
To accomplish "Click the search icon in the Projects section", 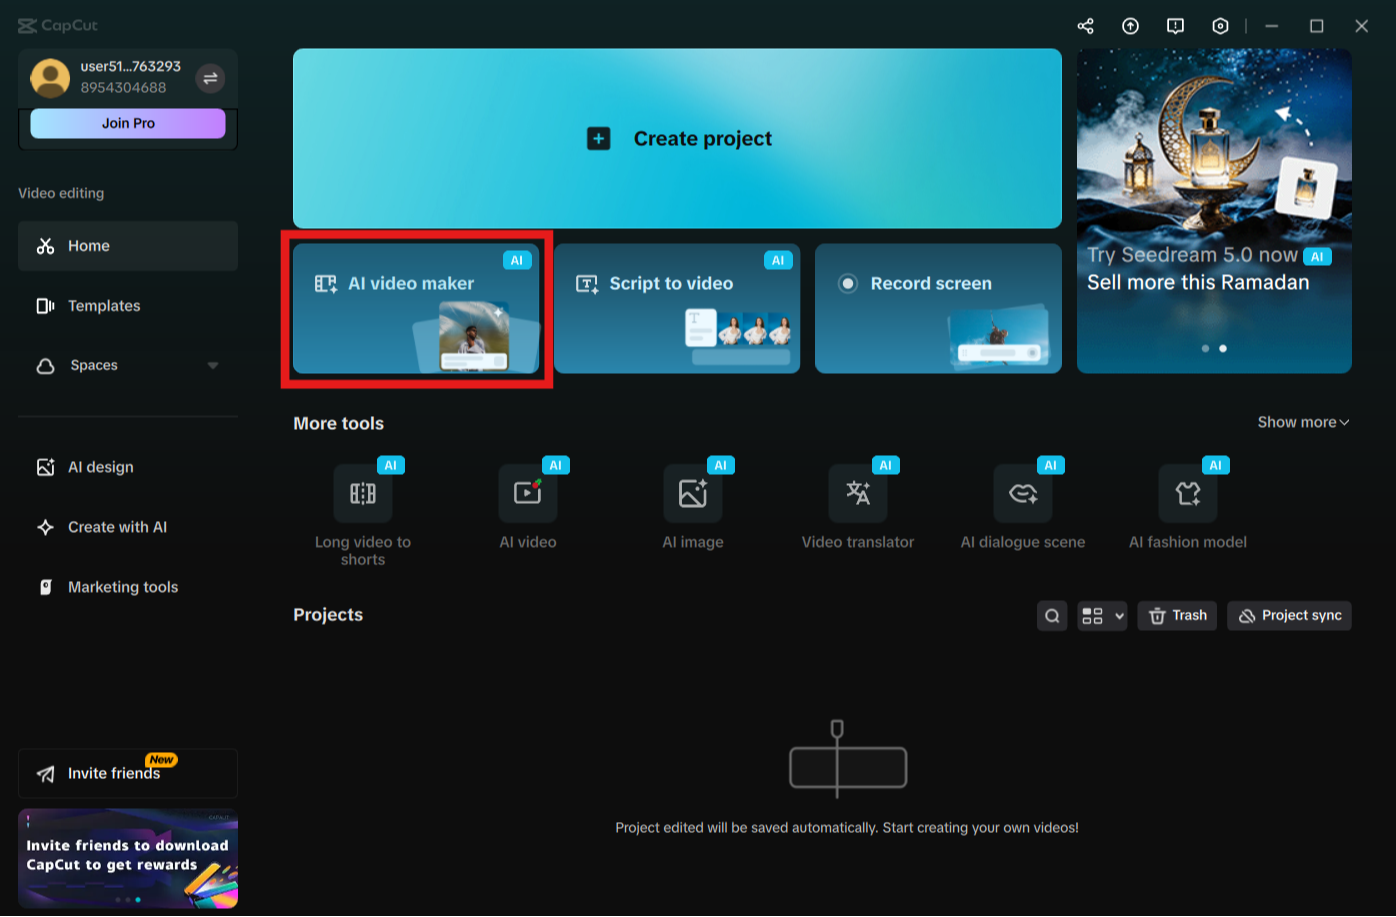I will pyautogui.click(x=1051, y=615).
